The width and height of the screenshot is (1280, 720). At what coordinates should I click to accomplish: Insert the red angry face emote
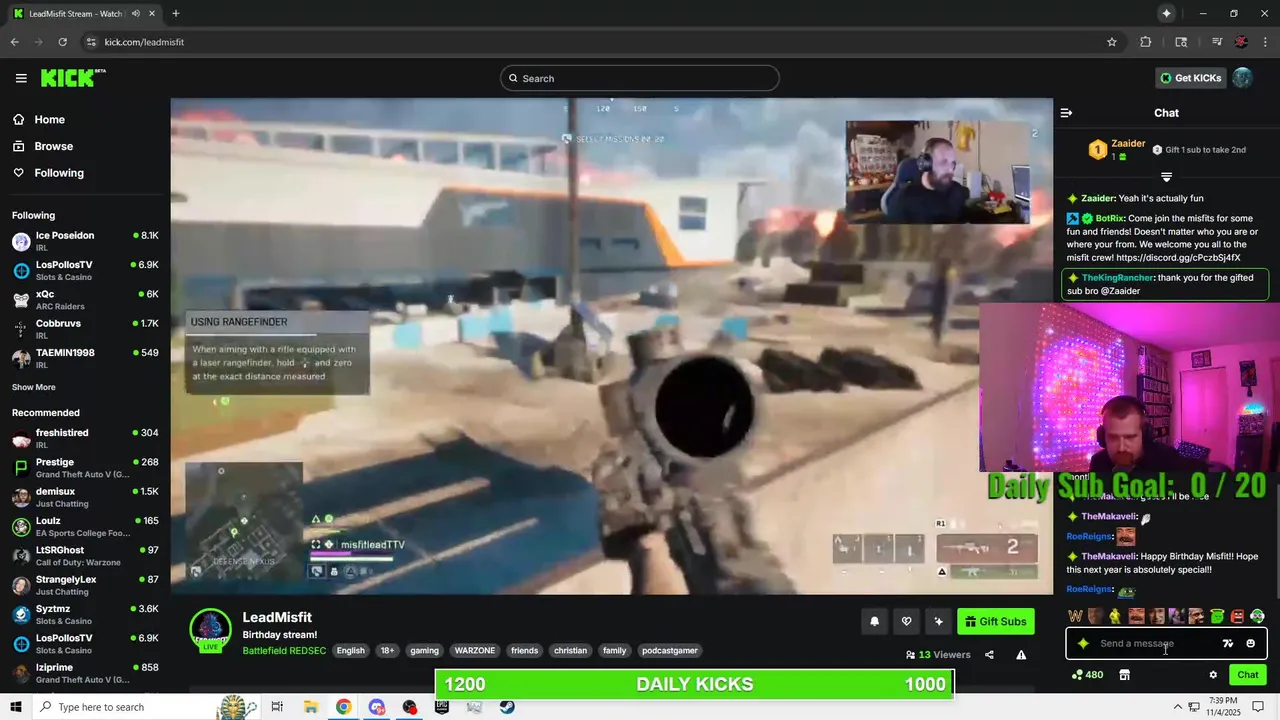click(x=1237, y=616)
